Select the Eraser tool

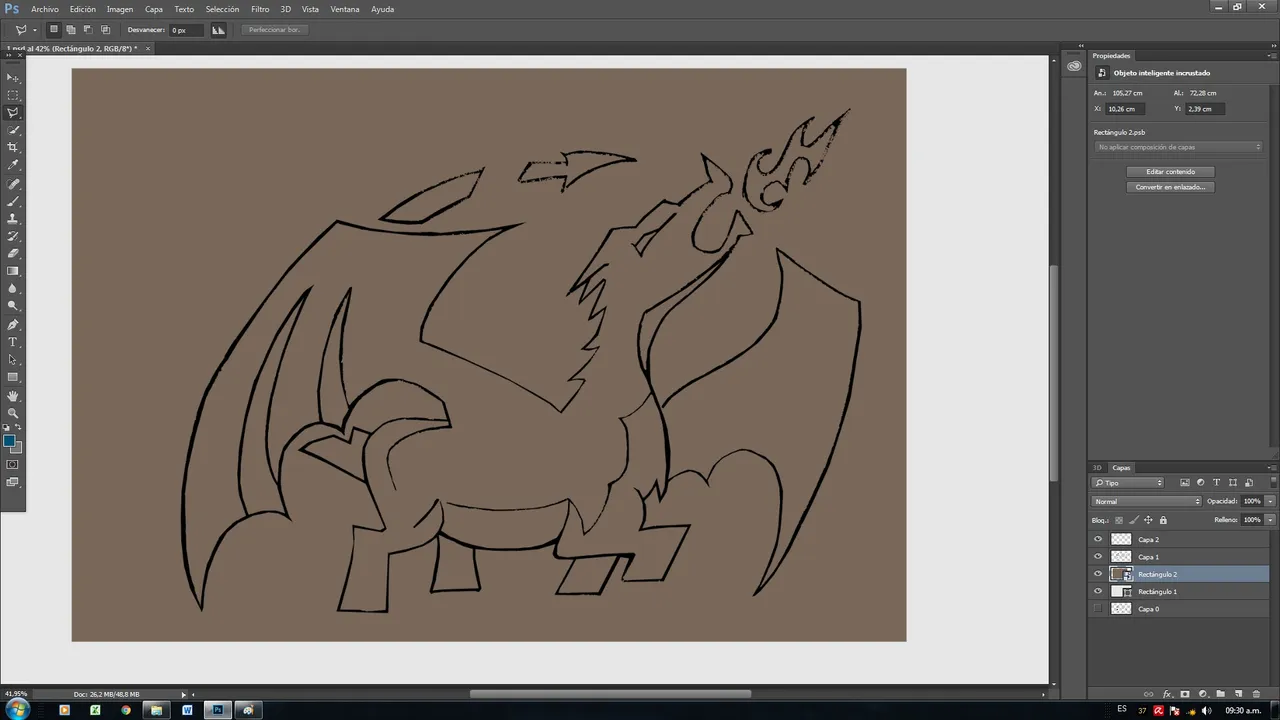click(13, 253)
